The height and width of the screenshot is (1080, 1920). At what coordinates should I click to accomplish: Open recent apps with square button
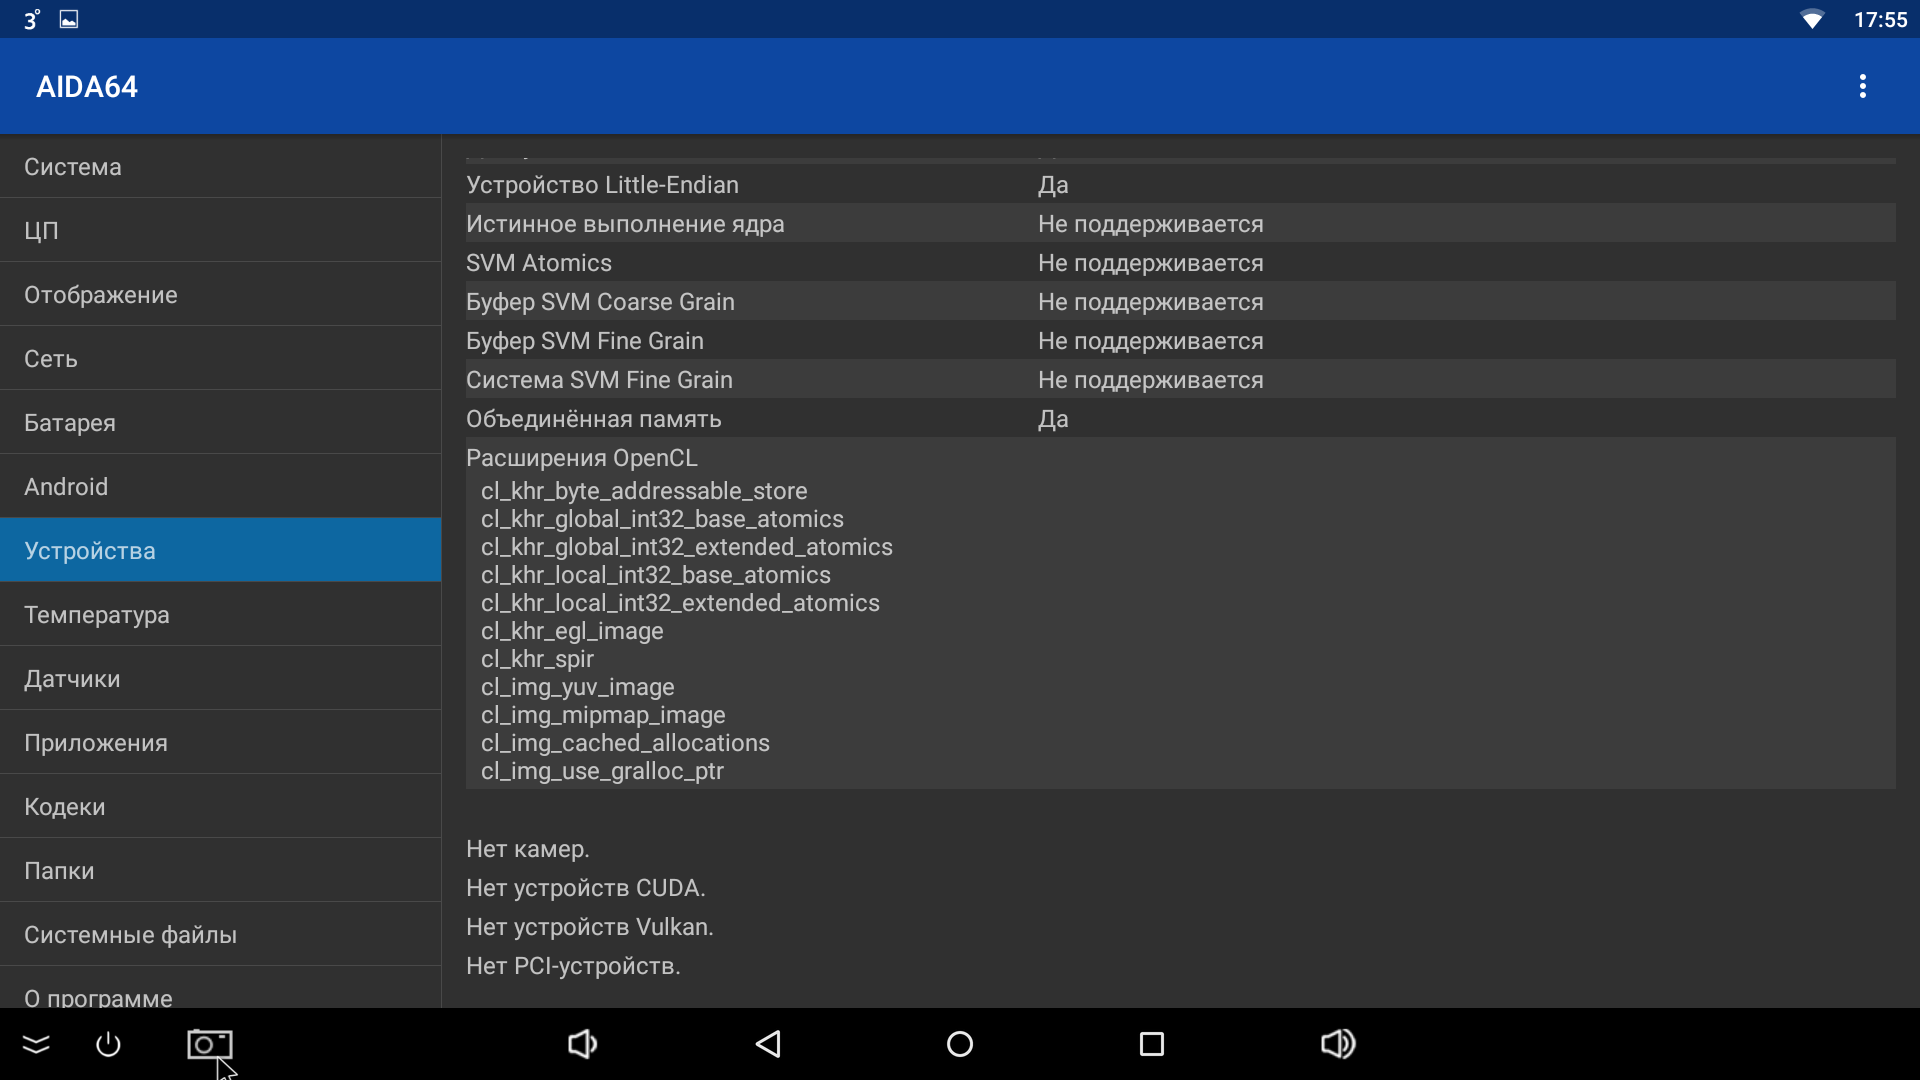(x=1152, y=1044)
